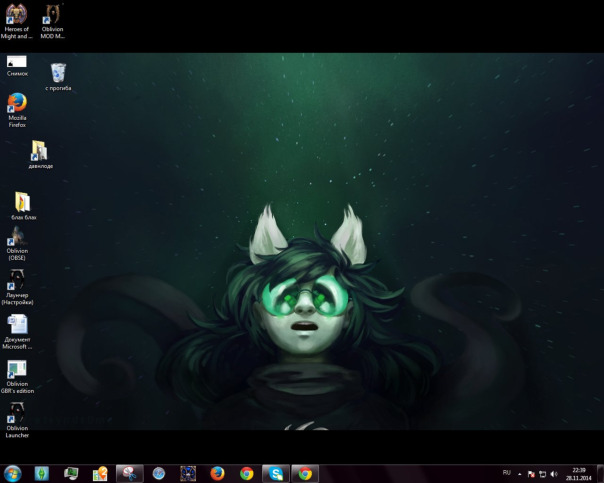This screenshot has height=483, width=604.
Task: Switch to the Skype taskbar button
Action: coord(276,473)
